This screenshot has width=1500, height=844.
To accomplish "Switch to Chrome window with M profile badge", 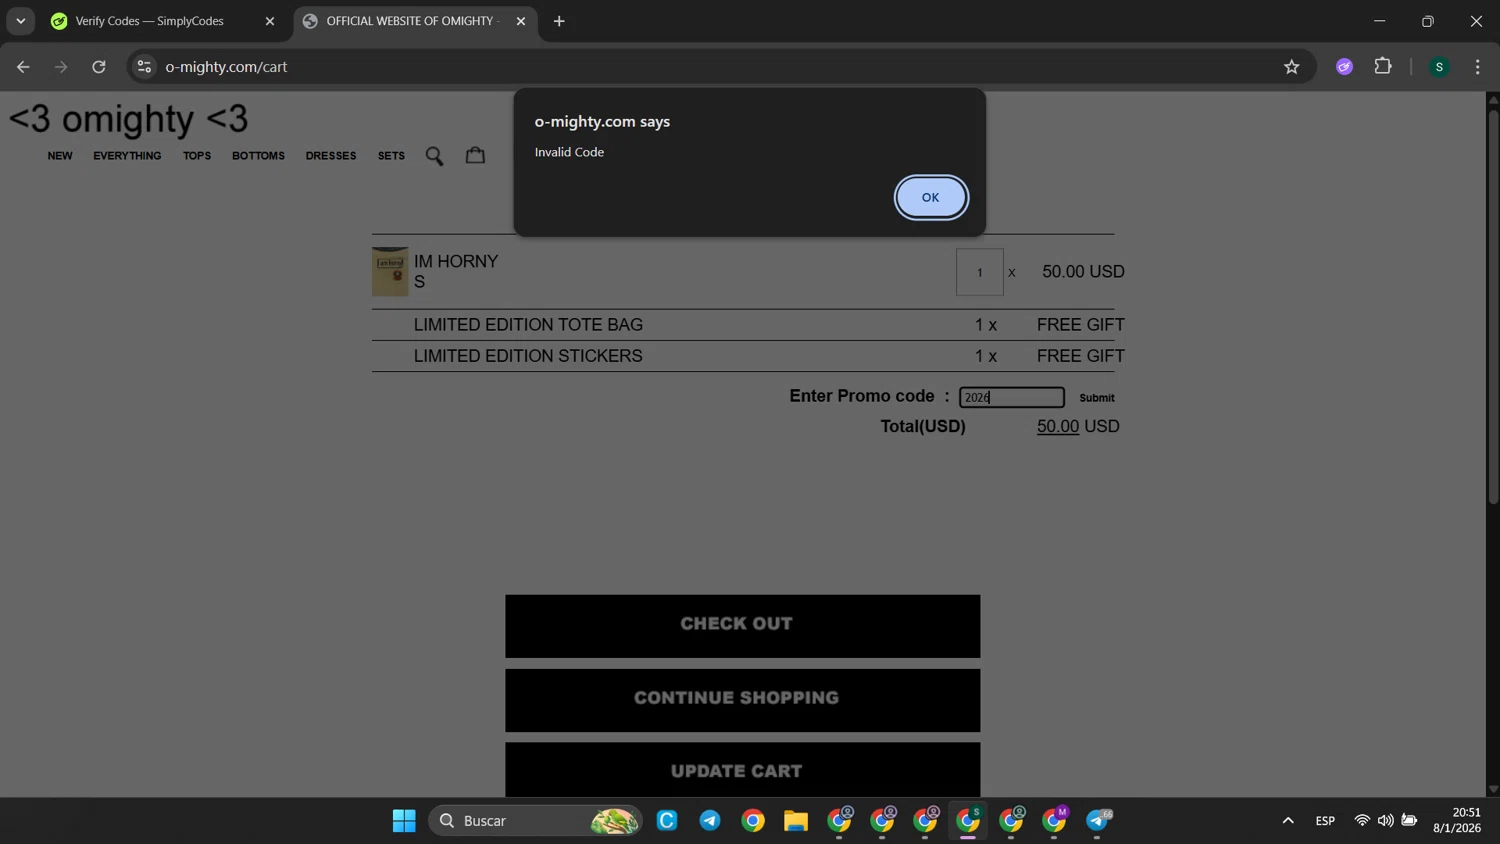I will 1054,821.
